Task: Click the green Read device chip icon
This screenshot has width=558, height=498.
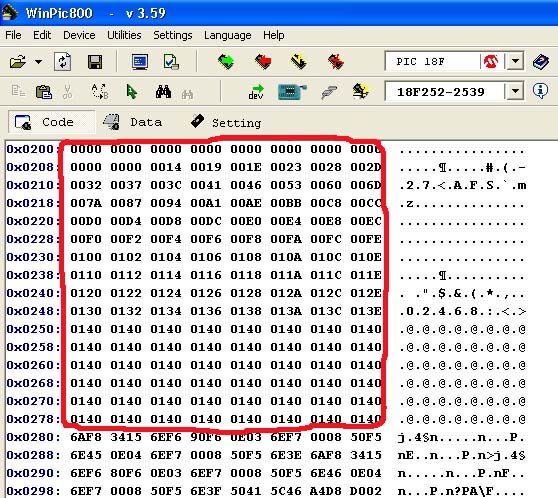Action: click(226, 62)
